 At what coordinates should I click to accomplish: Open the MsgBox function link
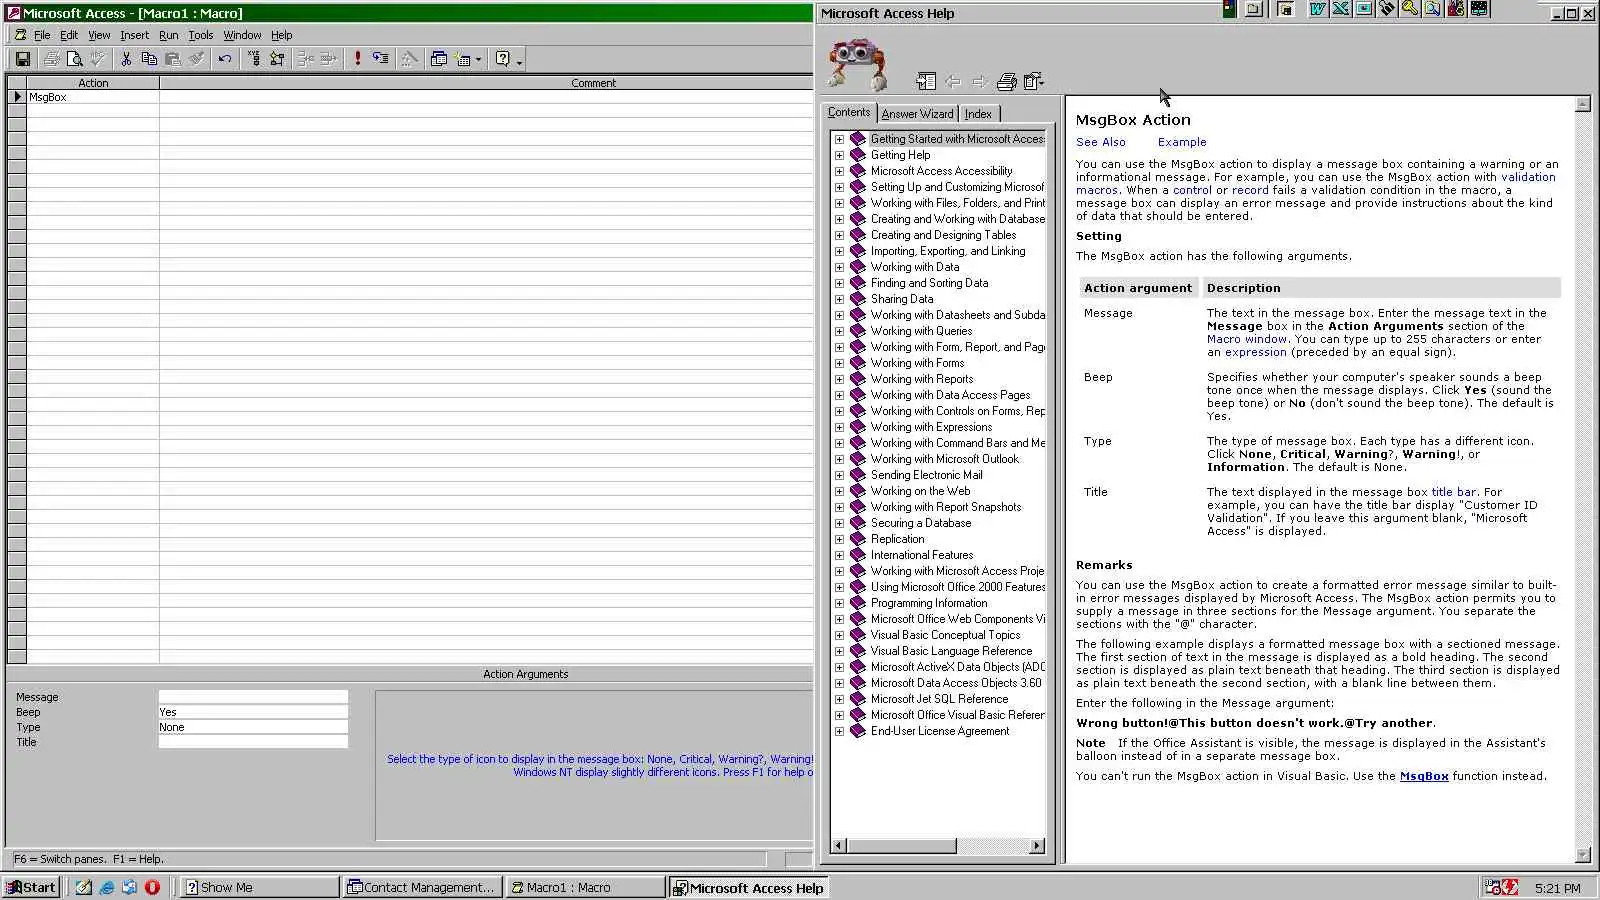pos(1424,776)
